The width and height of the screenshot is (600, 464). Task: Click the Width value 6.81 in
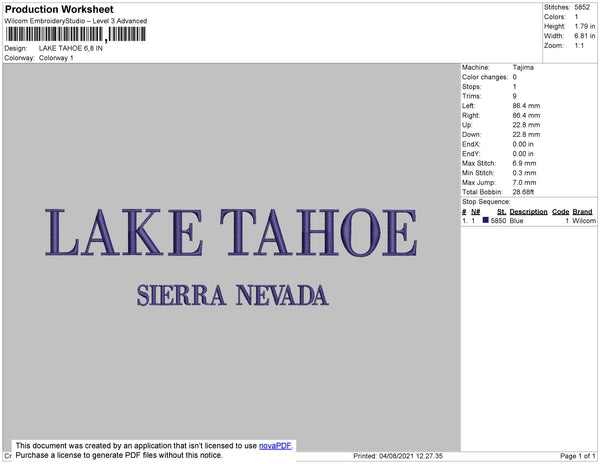(585, 36)
